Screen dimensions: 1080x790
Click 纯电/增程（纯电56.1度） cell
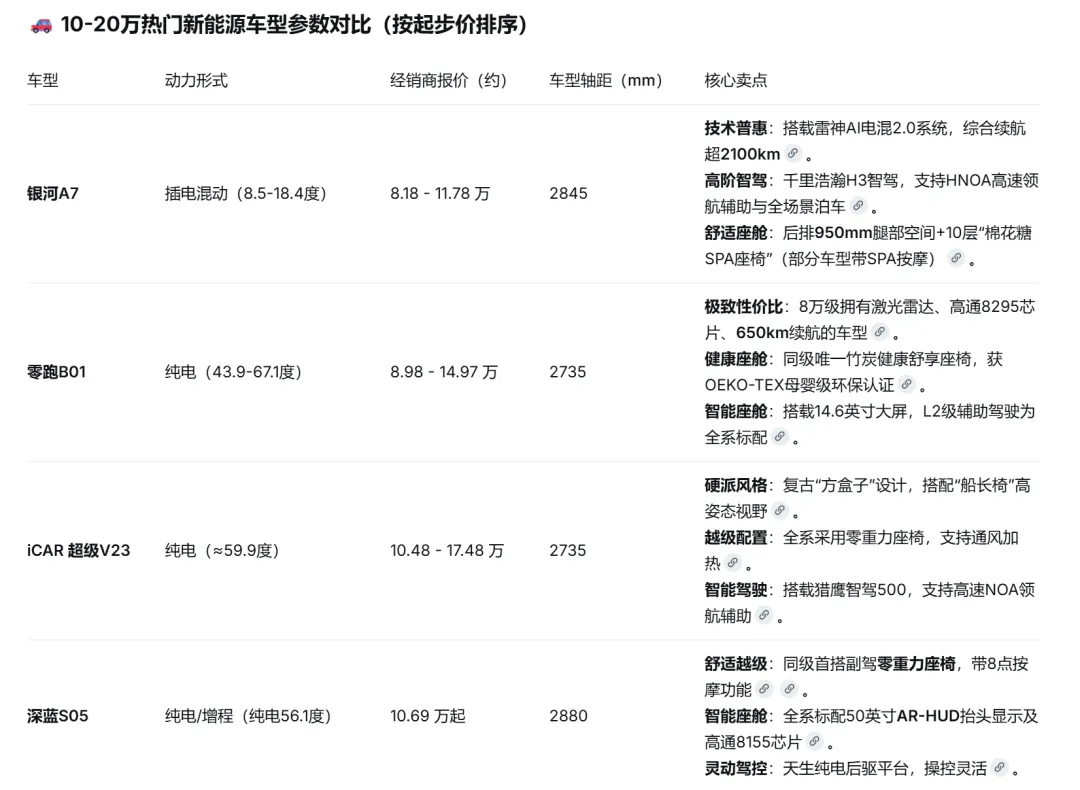[249, 716]
